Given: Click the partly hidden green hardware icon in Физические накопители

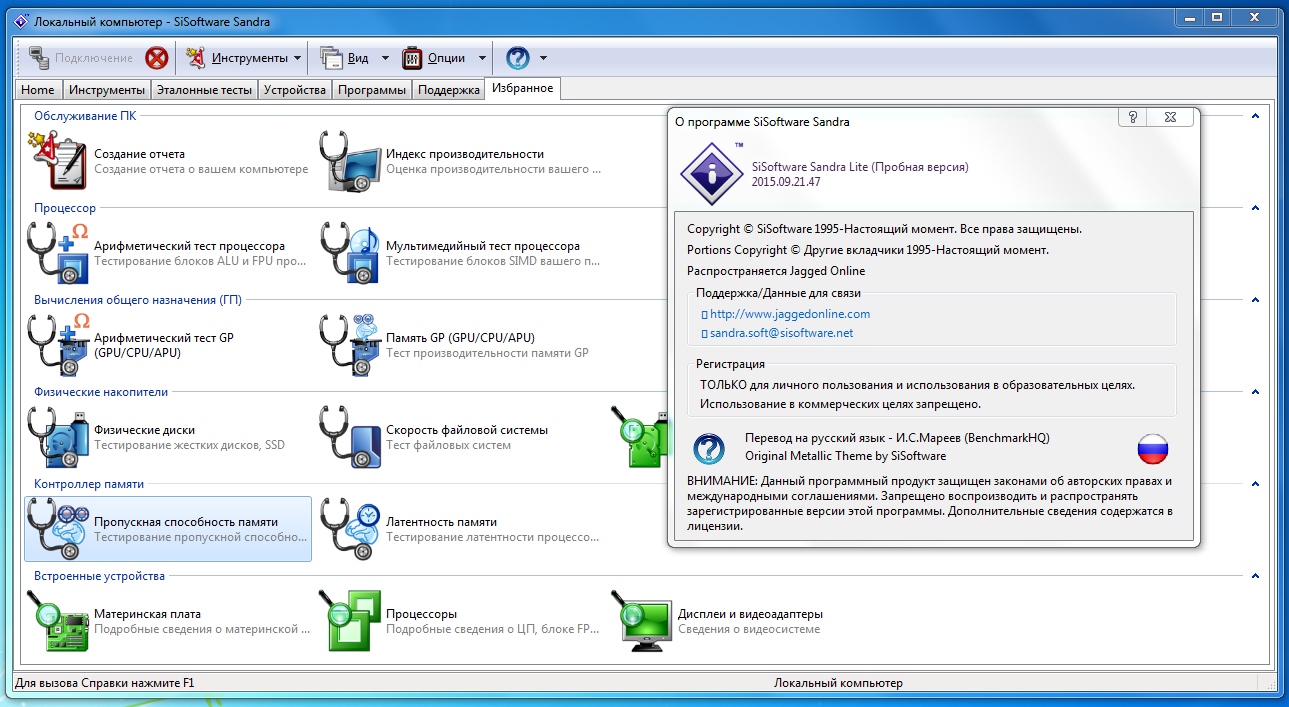Looking at the screenshot, I should 640,437.
